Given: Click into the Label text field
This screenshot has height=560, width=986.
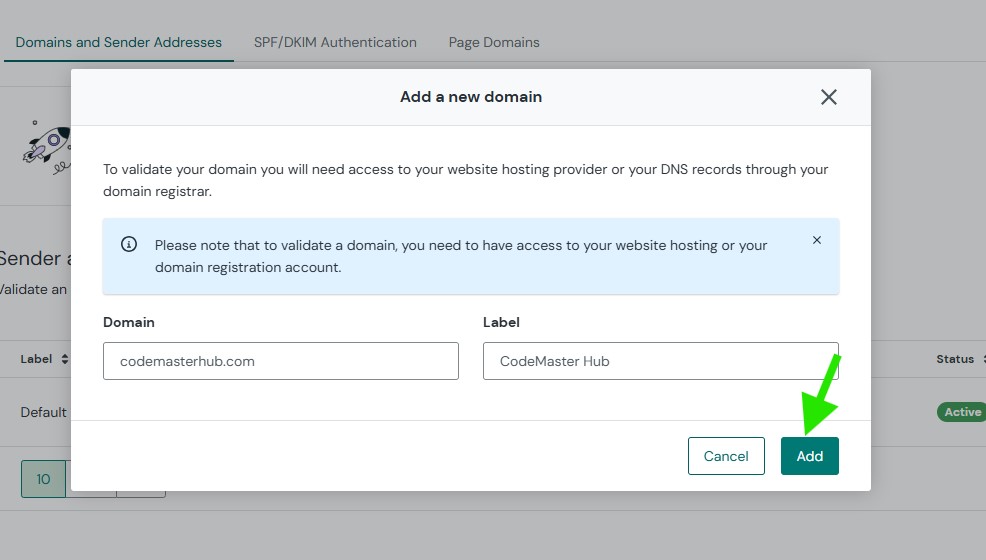Looking at the screenshot, I should tap(660, 361).
